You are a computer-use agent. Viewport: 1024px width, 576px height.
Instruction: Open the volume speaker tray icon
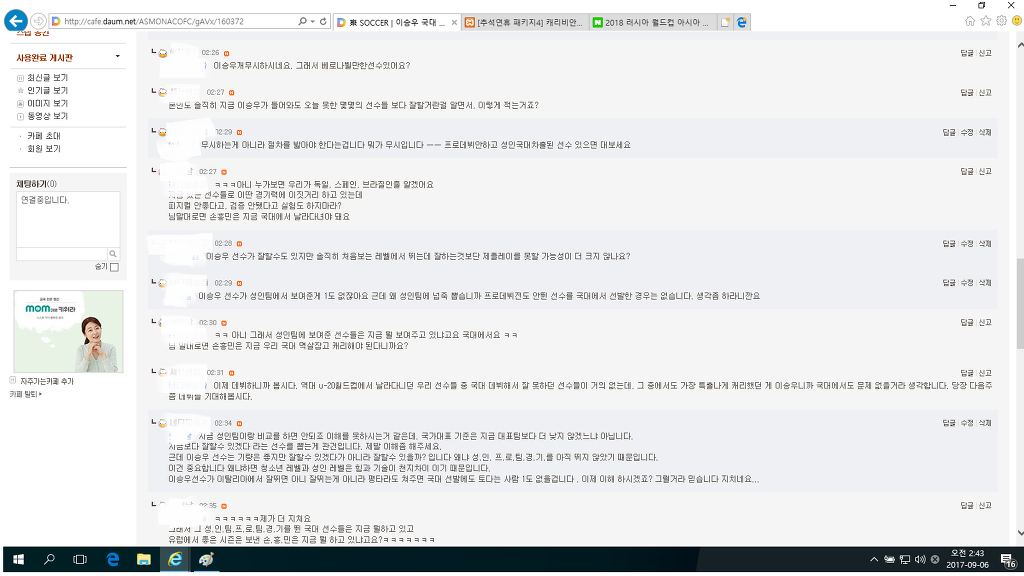tap(920, 560)
